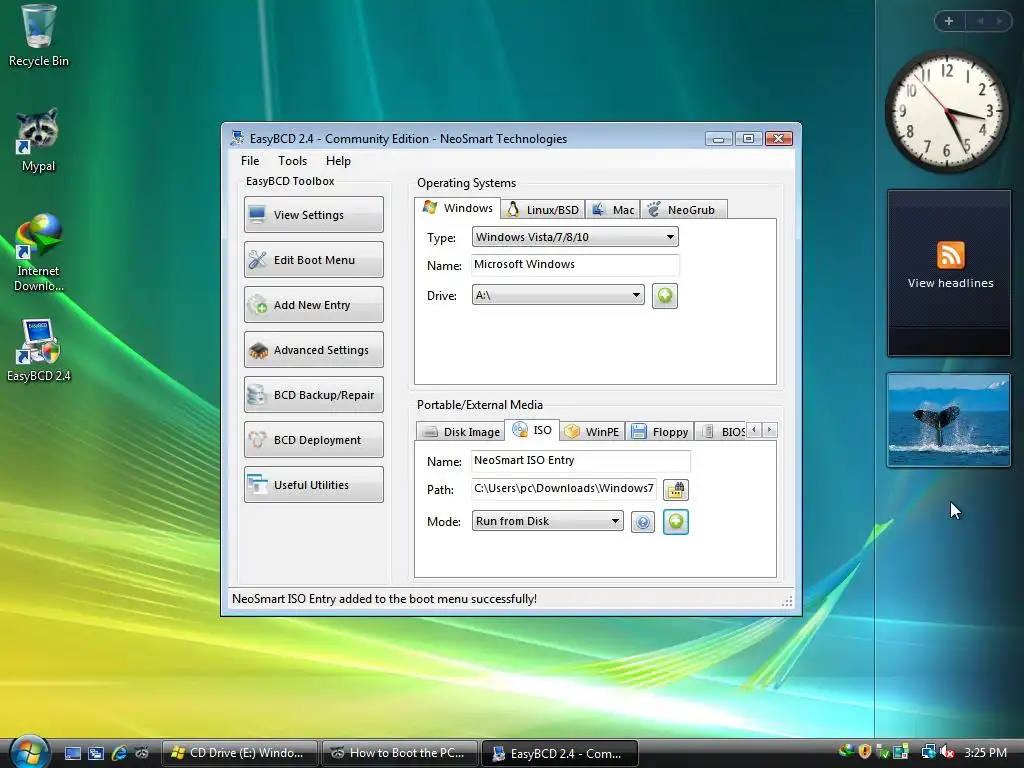Switch to the Mac tab
Viewport: 1024px width, 768px height.
pyautogui.click(x=613, y=210)
